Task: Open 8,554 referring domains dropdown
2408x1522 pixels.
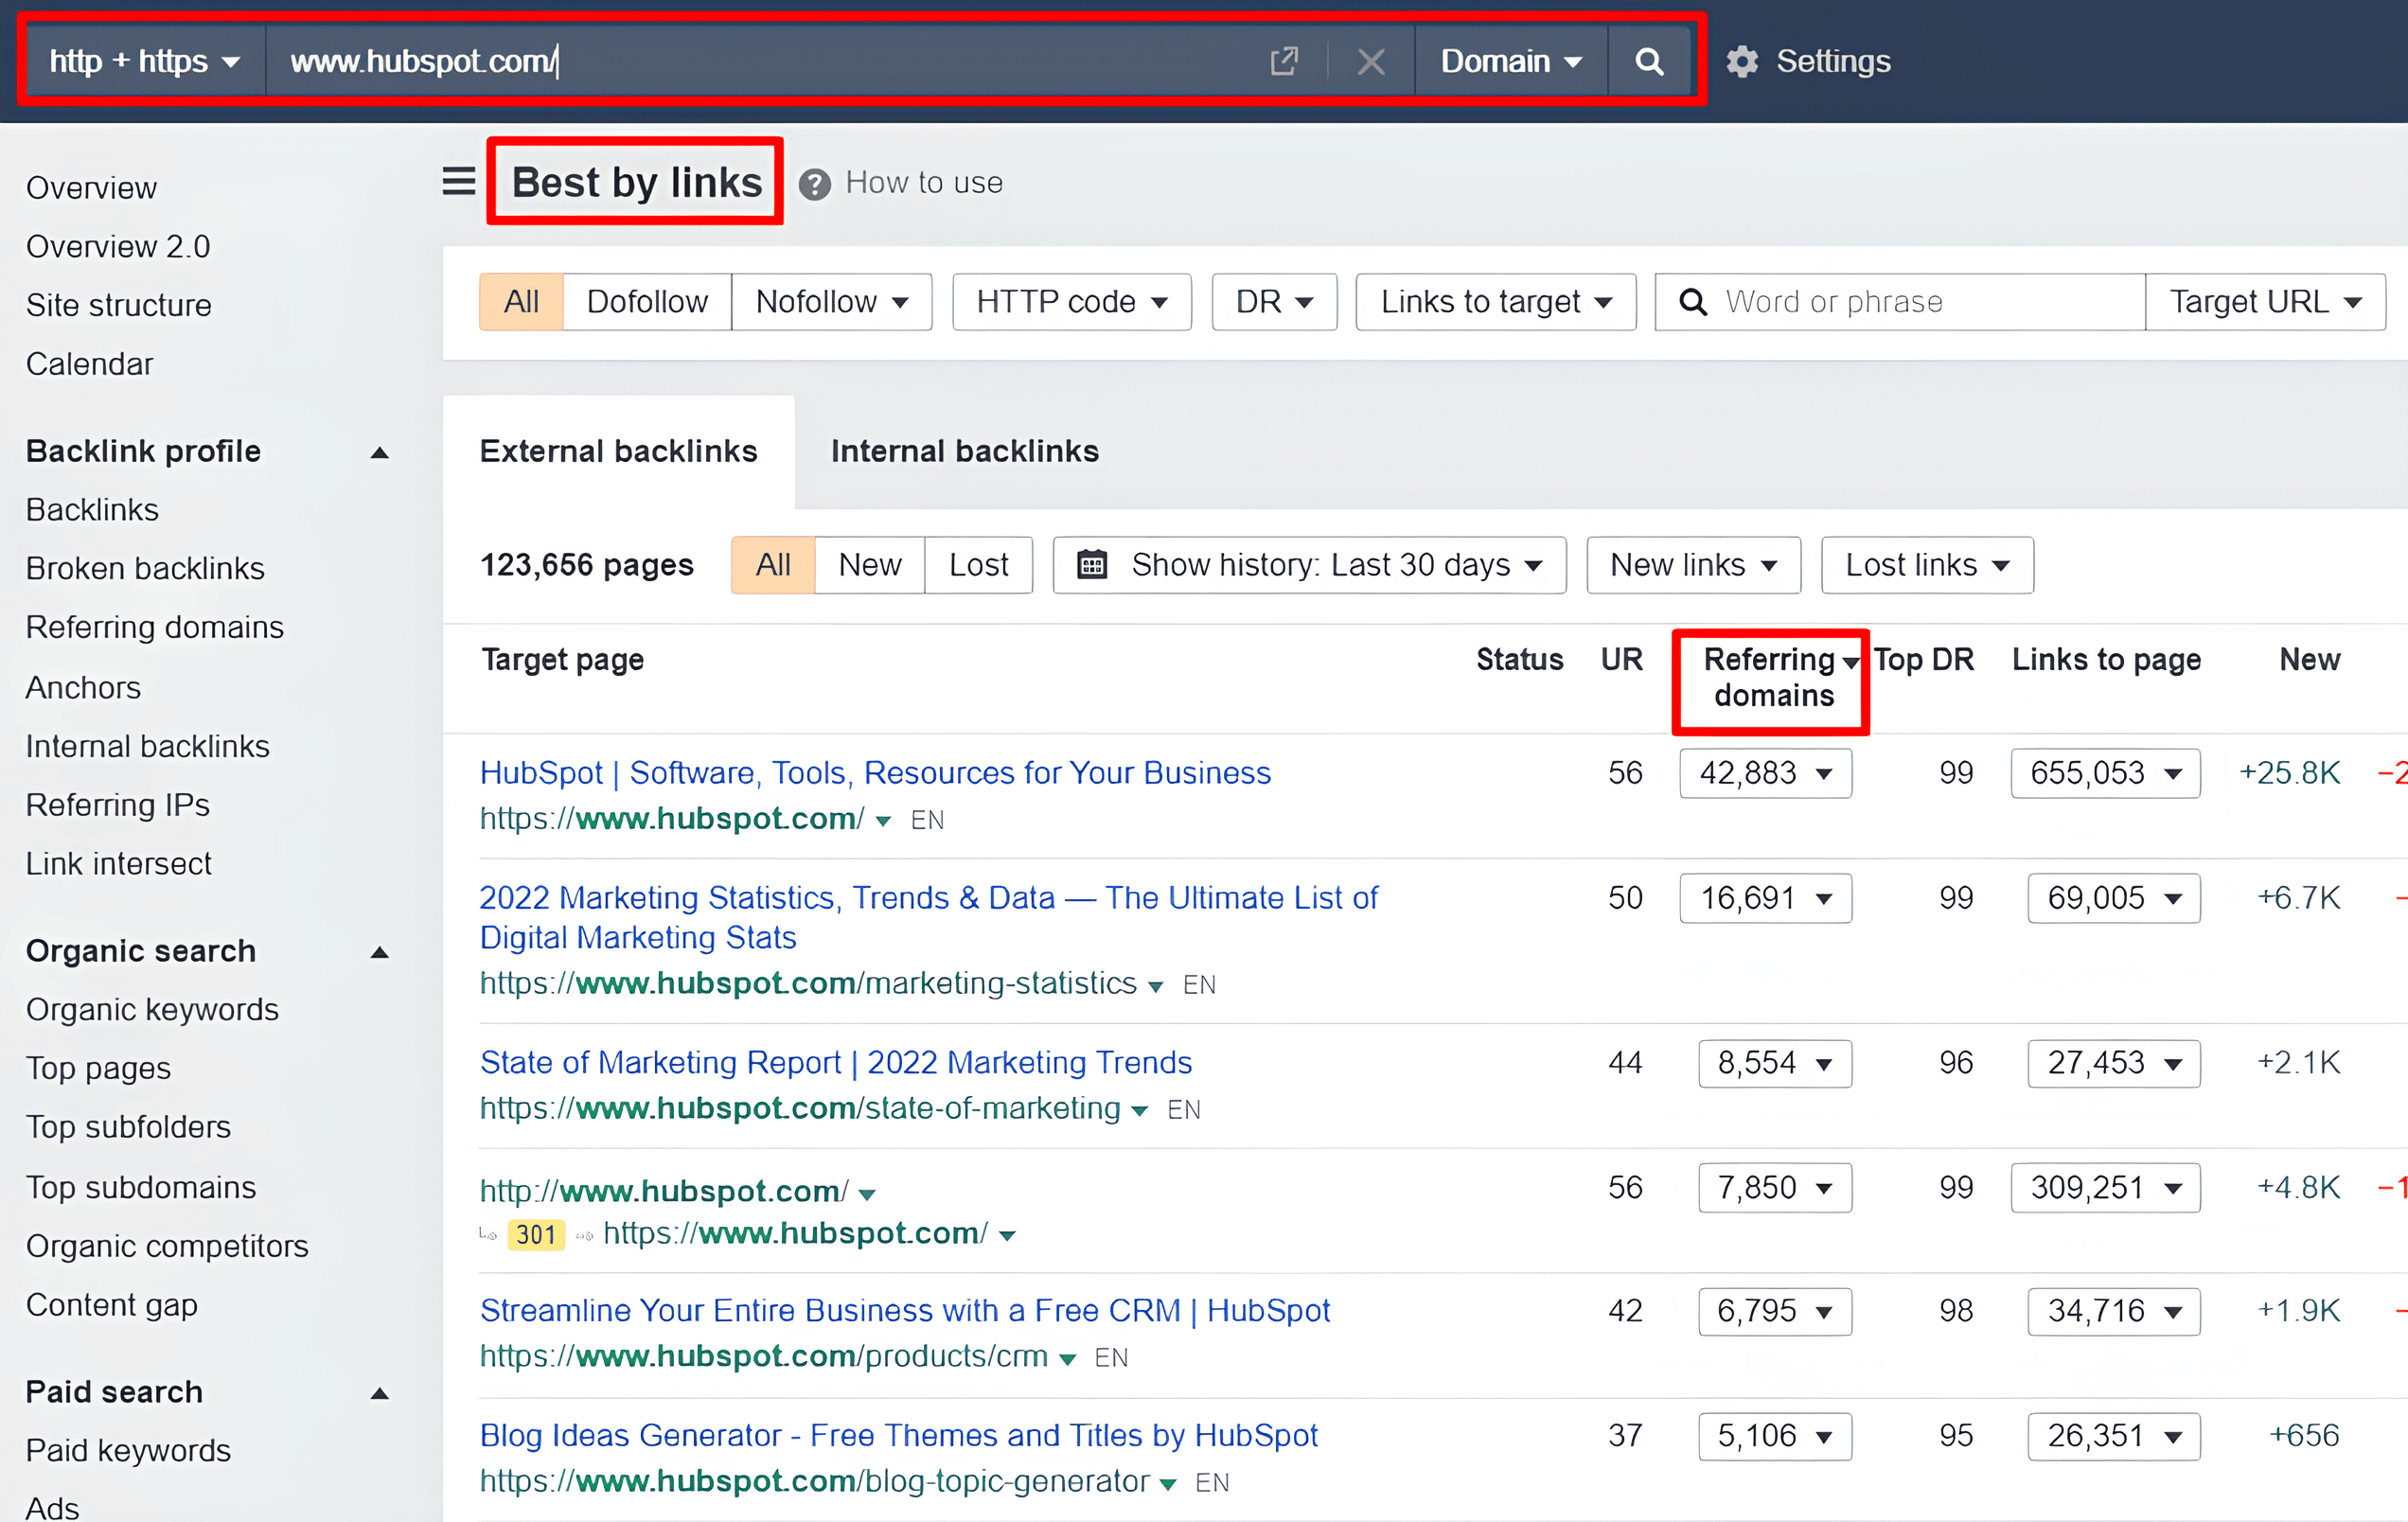Action: [1774, 1063]
